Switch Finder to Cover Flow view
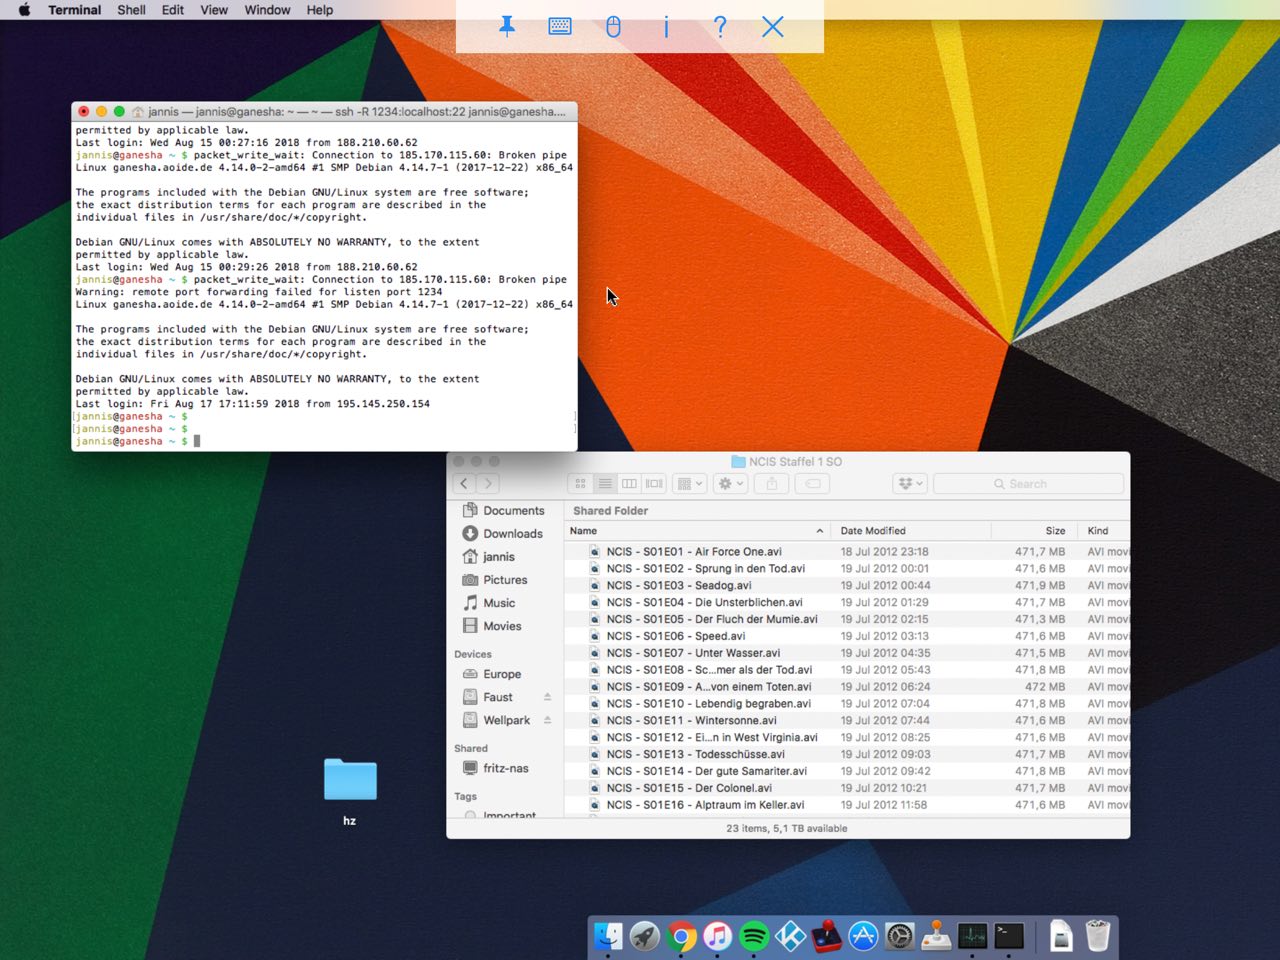The height and width of the screenshot is (960, 1280). (654, 484)
